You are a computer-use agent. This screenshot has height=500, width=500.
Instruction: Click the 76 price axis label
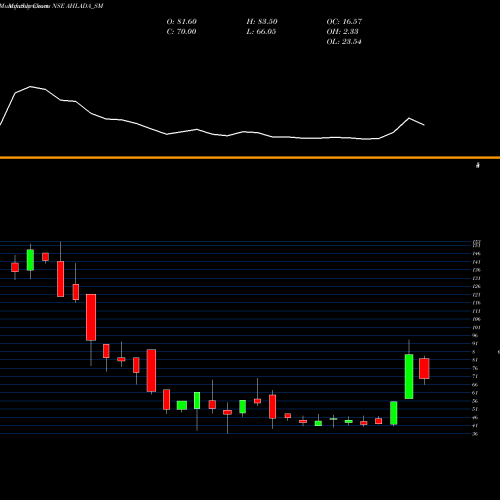tap(475, 368)
